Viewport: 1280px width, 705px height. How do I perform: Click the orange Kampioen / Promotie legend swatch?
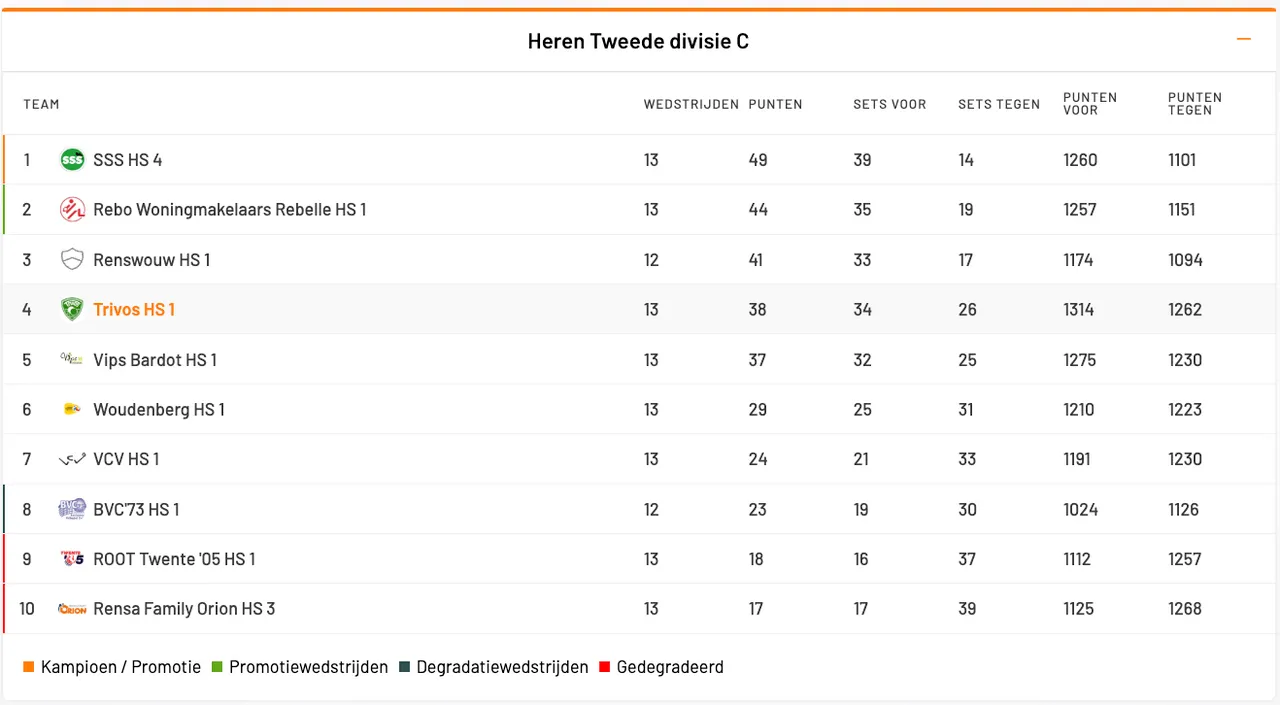(28, 667)
